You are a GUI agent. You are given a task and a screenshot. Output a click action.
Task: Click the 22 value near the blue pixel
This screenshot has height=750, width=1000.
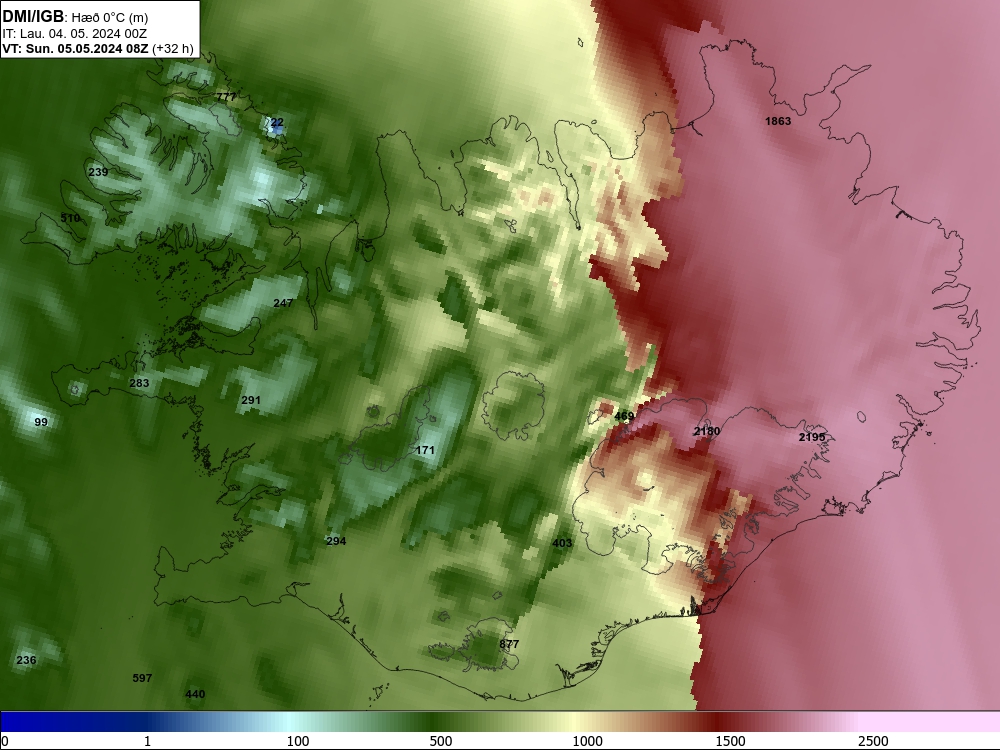tap(277, 122)
